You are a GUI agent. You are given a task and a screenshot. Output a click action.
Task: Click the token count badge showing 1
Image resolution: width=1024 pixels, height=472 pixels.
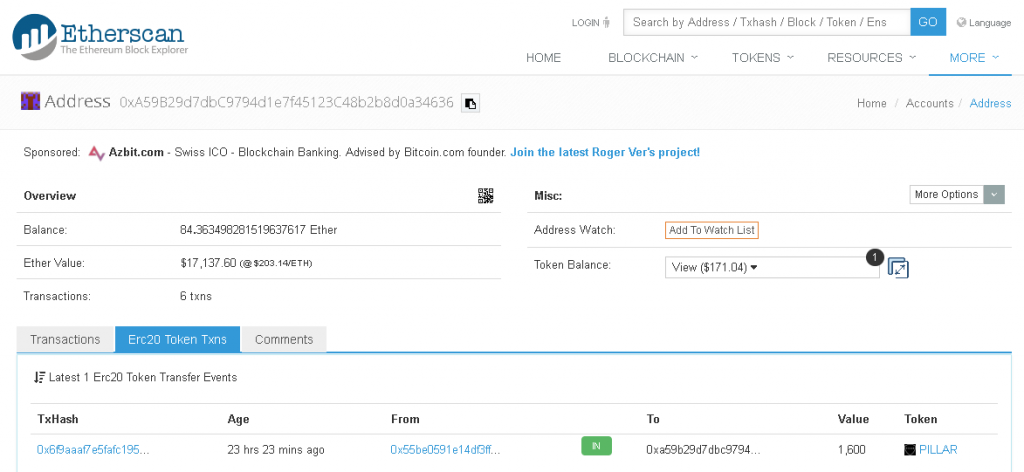pos(874,257)
